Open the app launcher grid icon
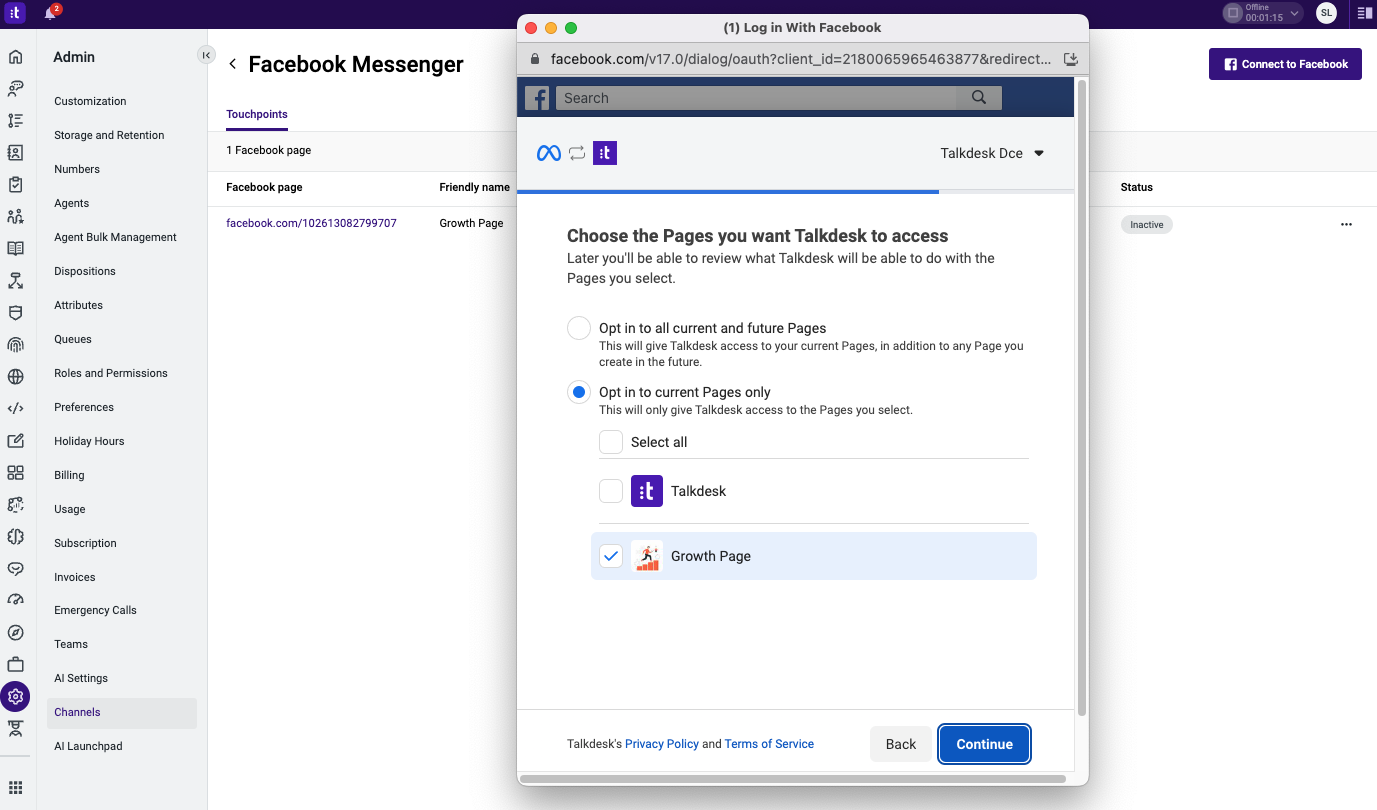The width and height of the screenshot is (1377, 810). pos(15,788)
